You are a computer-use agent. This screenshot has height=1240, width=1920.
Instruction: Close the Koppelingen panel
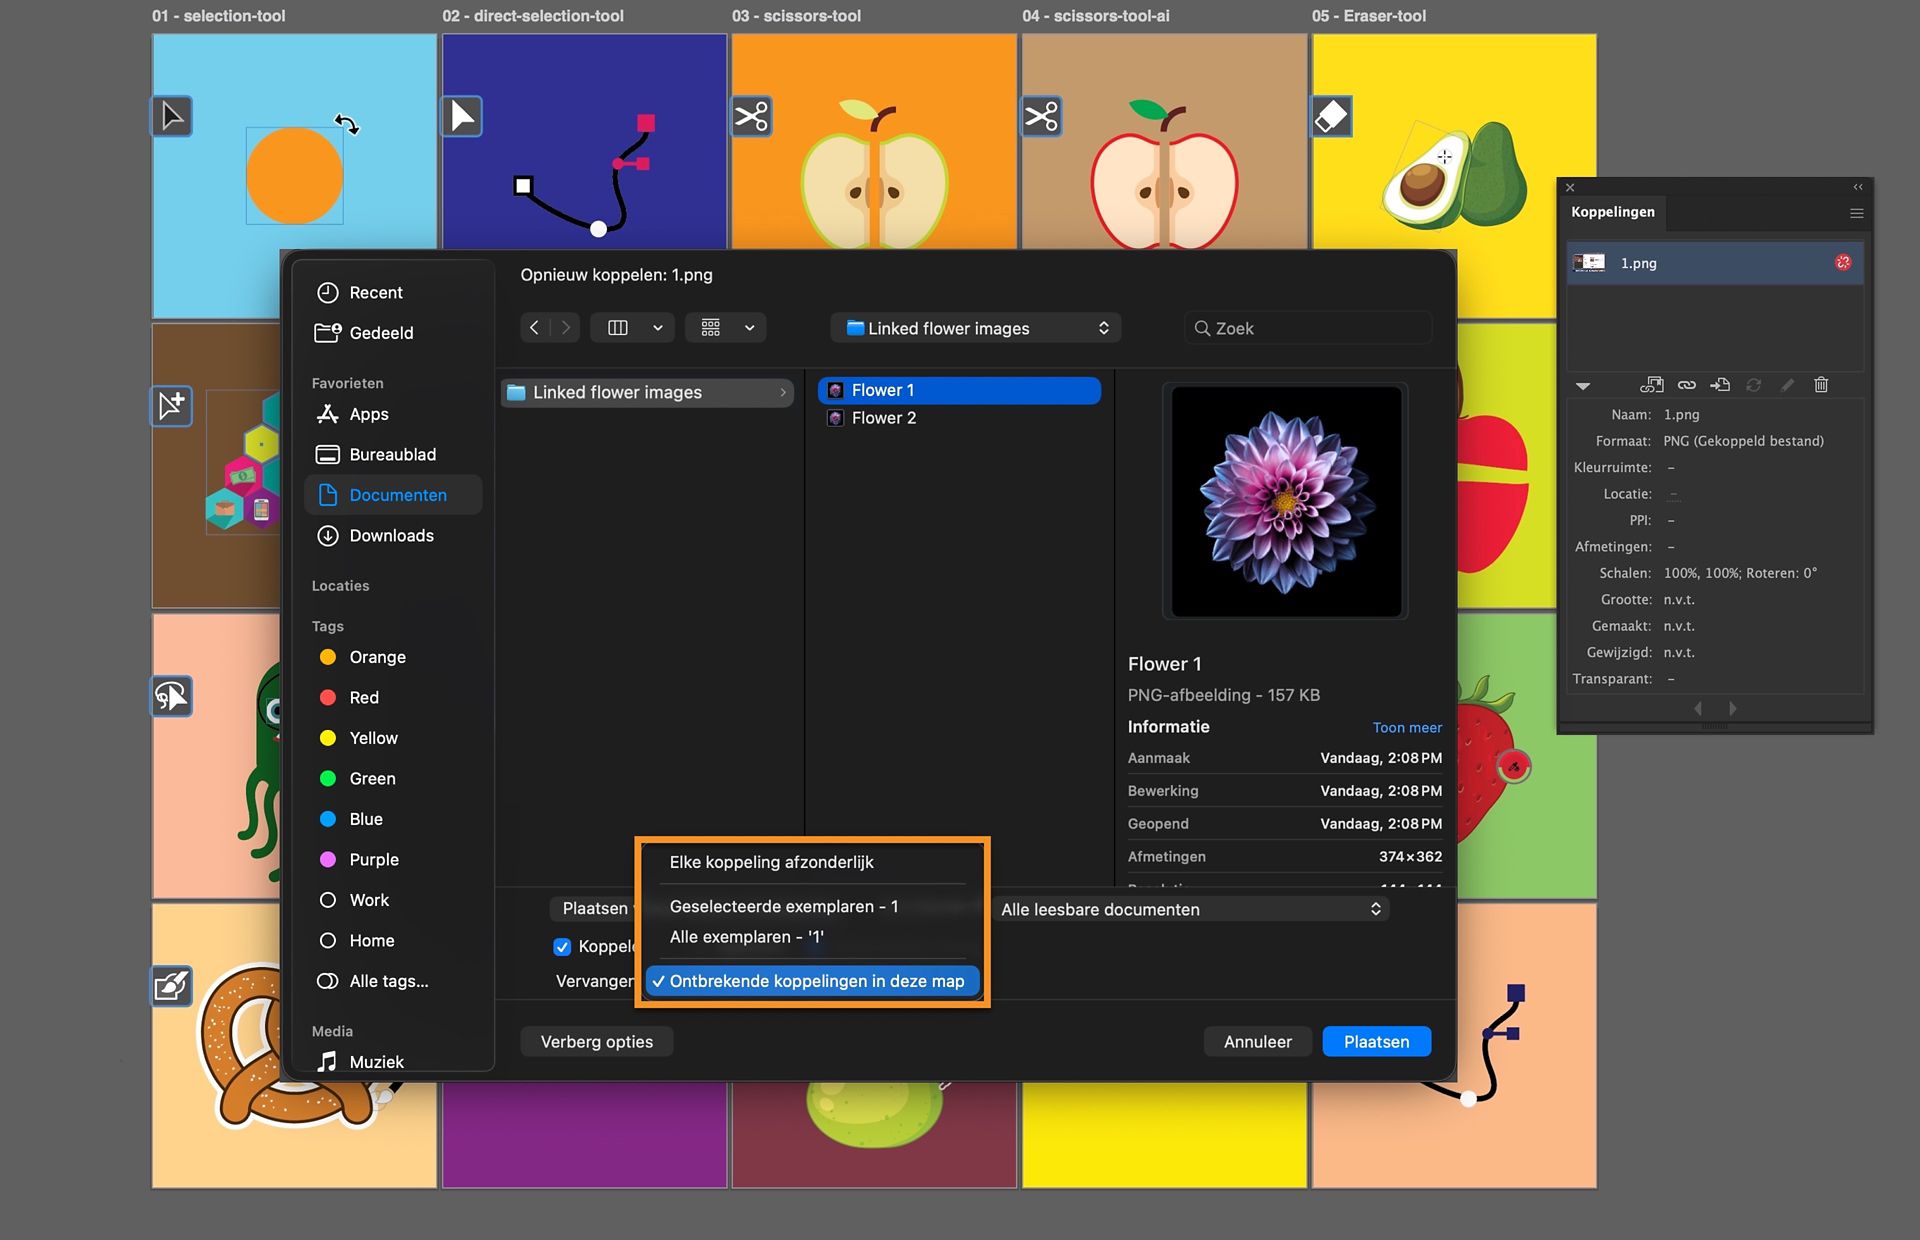[1570, 187]
